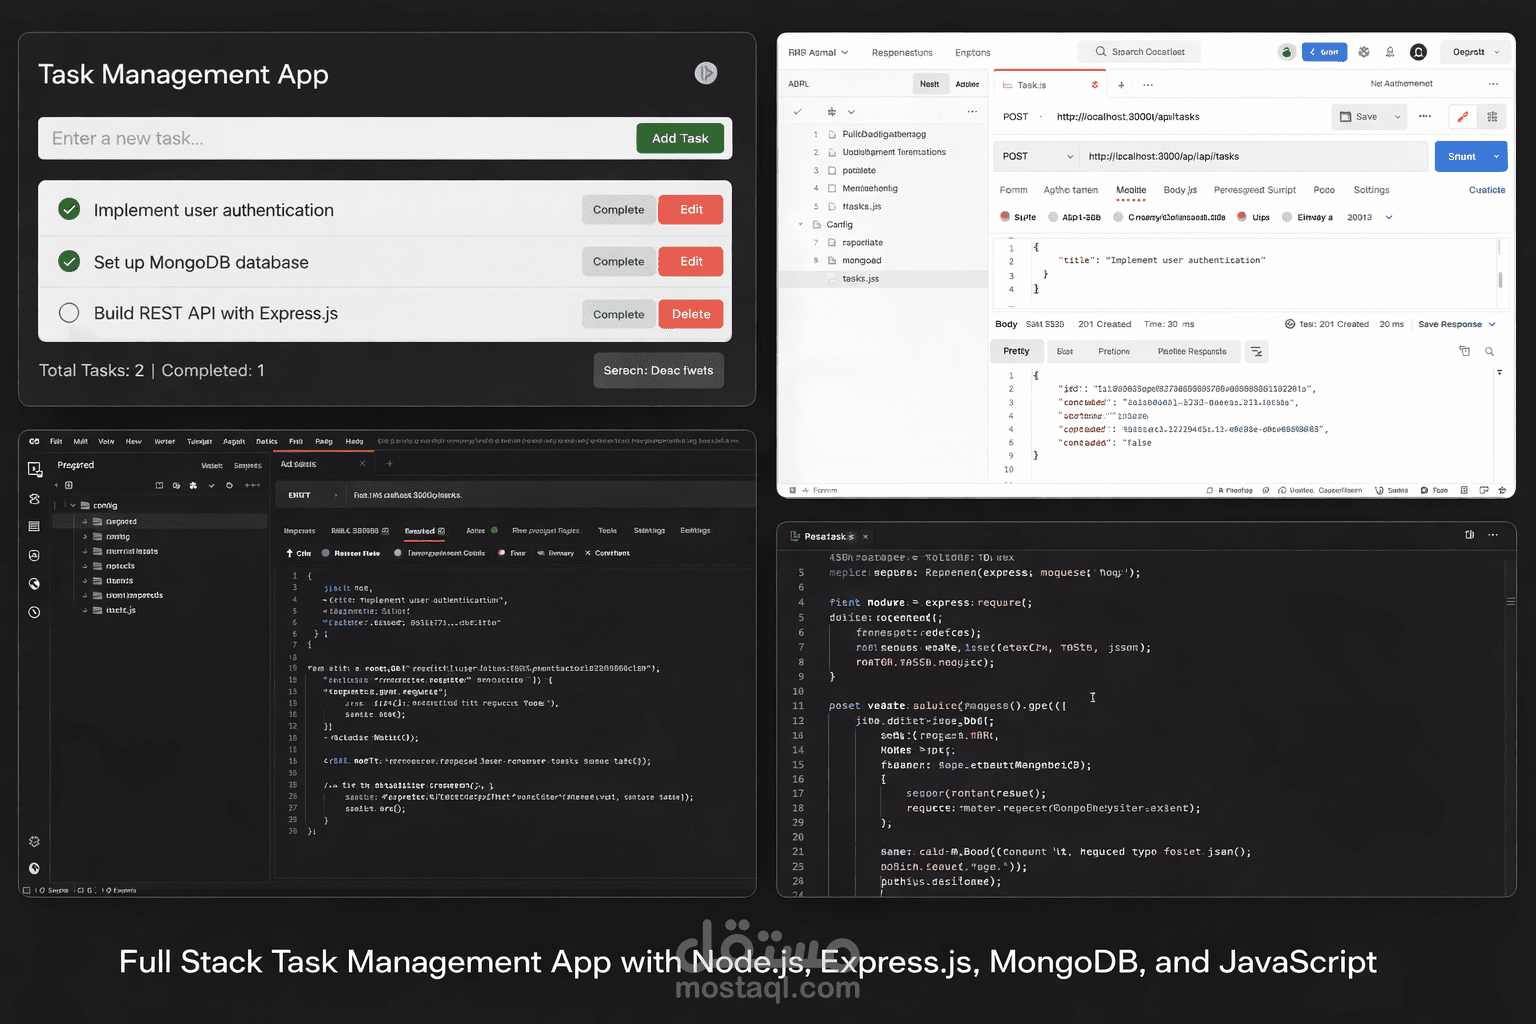Viewport: 1536px width, 1024px height.
Task: Select the Sipte radio option in API client
Action: pyautogui.click(x=1005, y=217)
